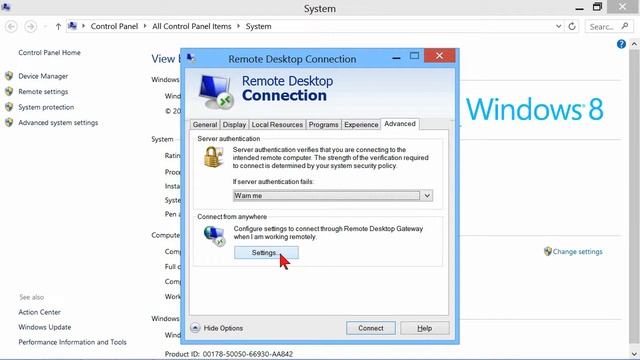Click the search magnifier icon
The height and width of the screenshot is (360, 640).
pos(624,27)
